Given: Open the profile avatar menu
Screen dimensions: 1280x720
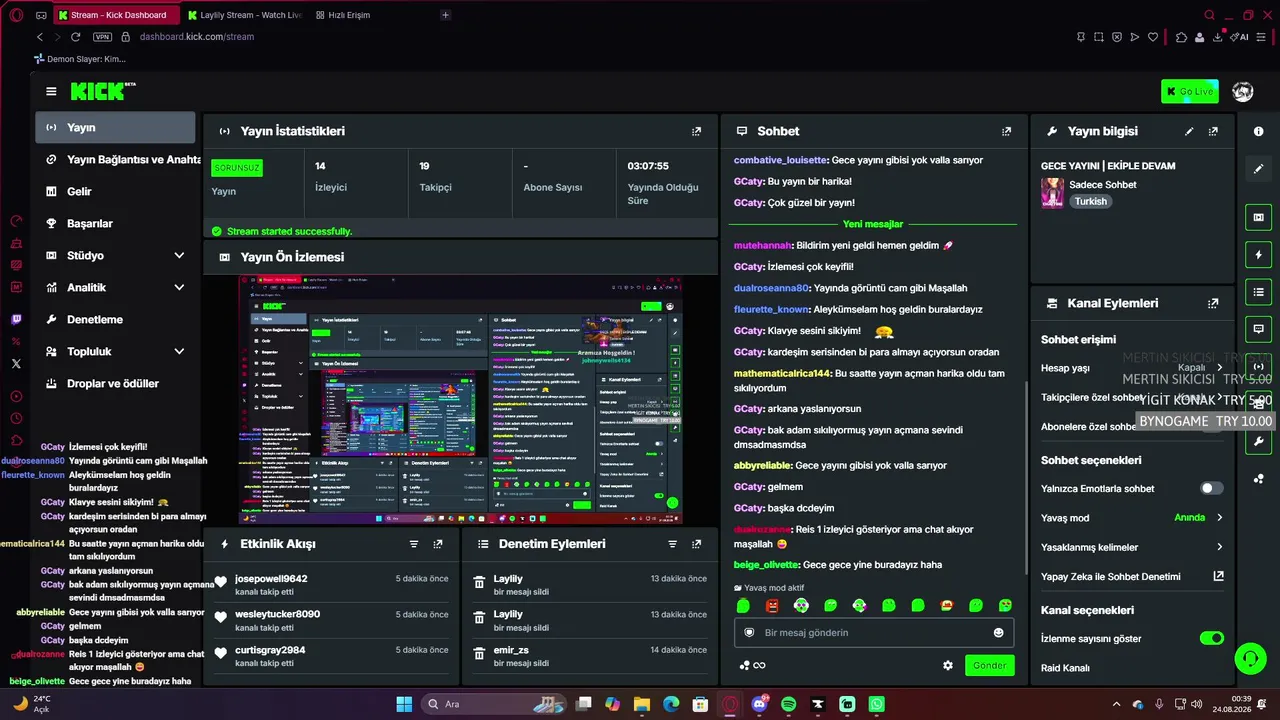Looking at the screenshot, I should (1243, 92).
